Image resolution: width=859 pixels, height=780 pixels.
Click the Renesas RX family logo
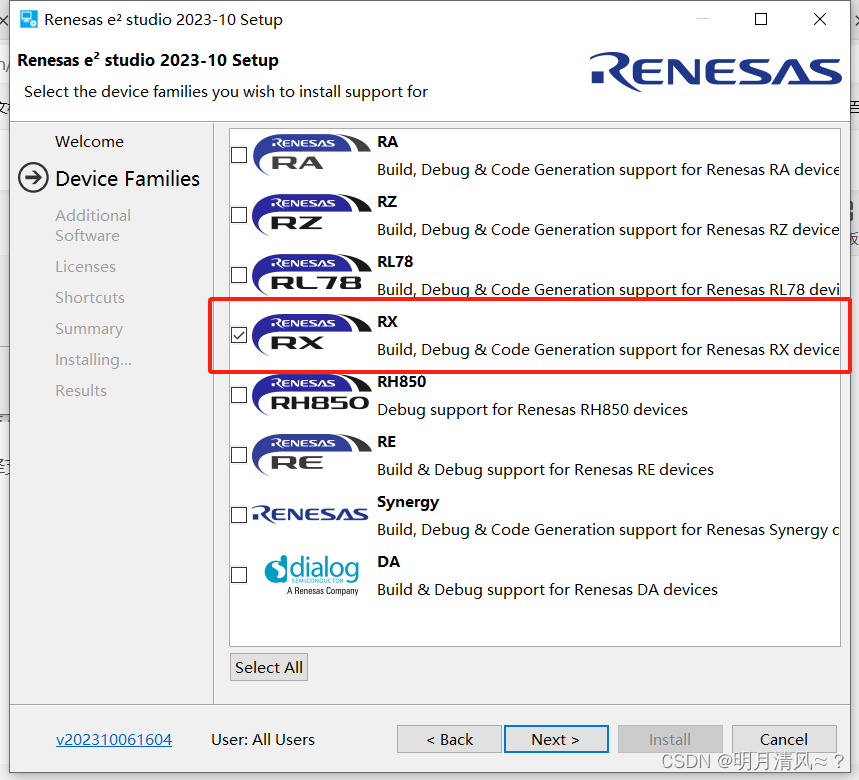click(312, 335)
